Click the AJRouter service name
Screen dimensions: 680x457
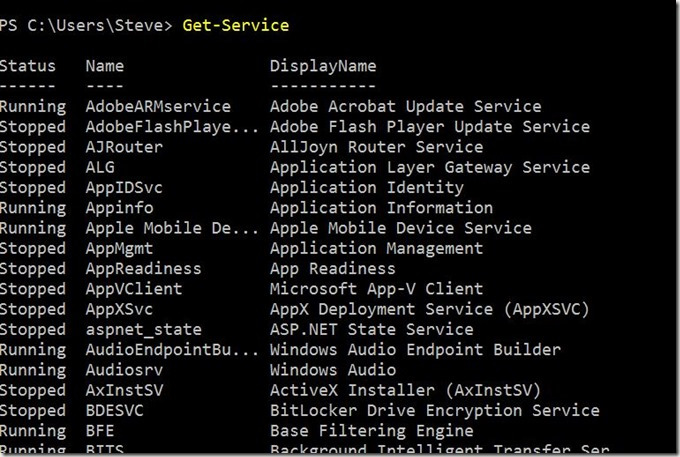124,147
